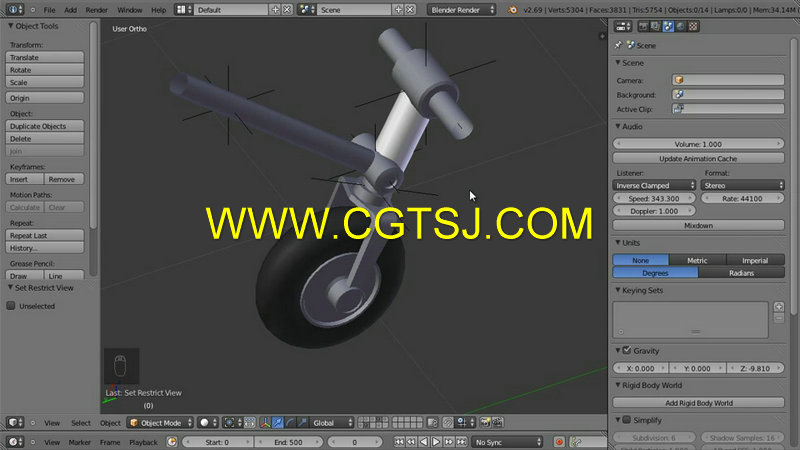Open the Inverse Clamped listener dropdown
Image resolution: width=800 pixels, height=450 pixels.
(655, 185)
